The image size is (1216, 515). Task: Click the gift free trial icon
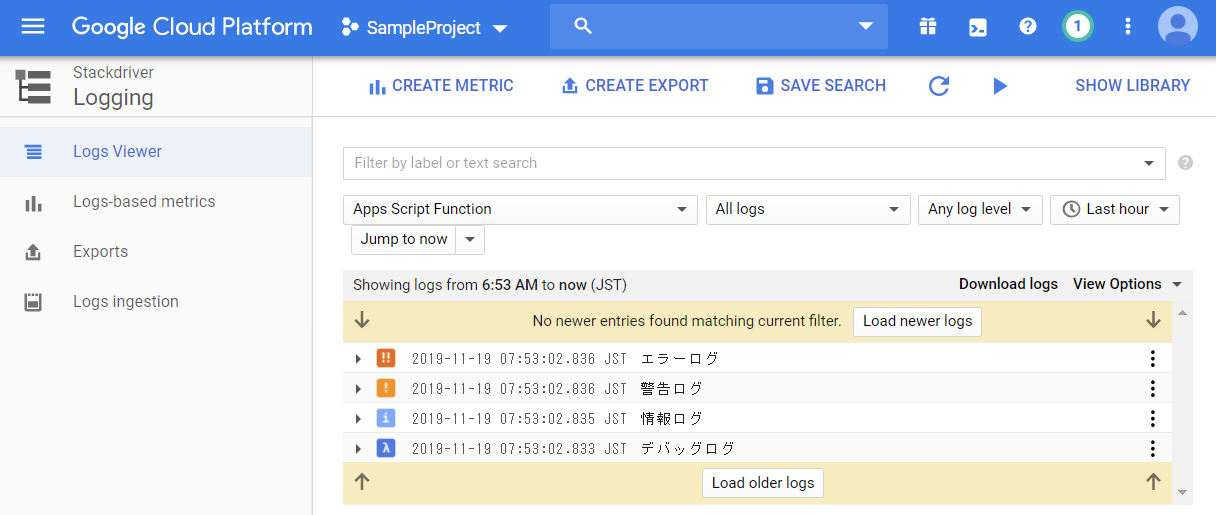tap(928, 27)
